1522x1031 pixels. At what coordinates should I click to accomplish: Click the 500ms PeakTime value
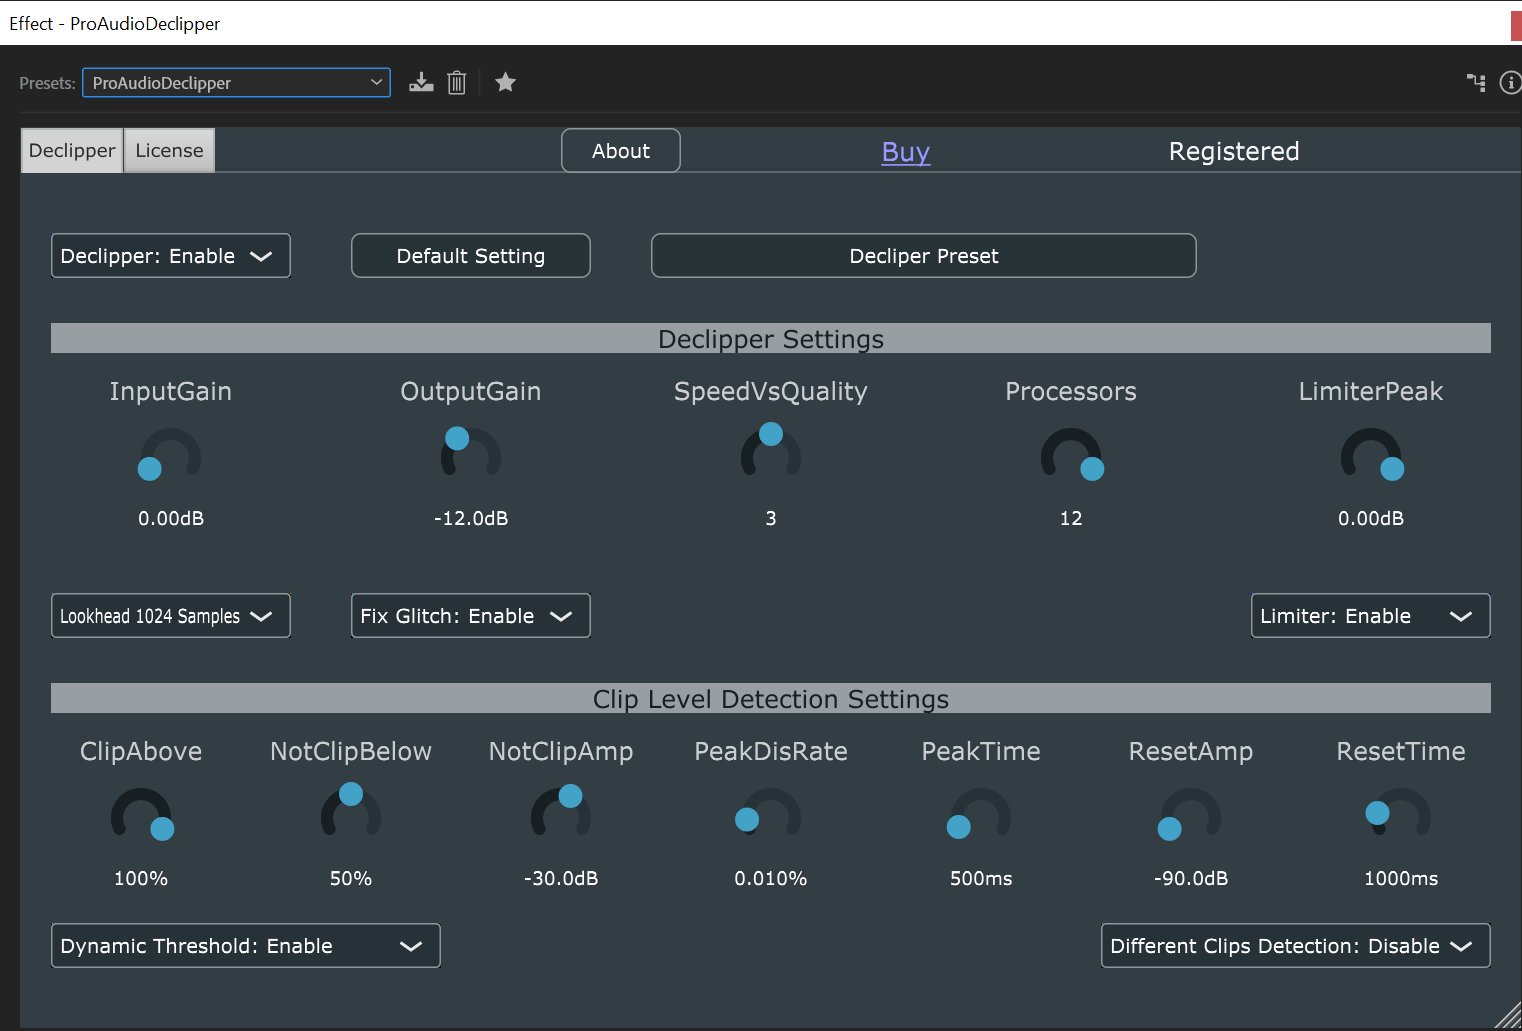pyautogui.click(x=981, y=878)
